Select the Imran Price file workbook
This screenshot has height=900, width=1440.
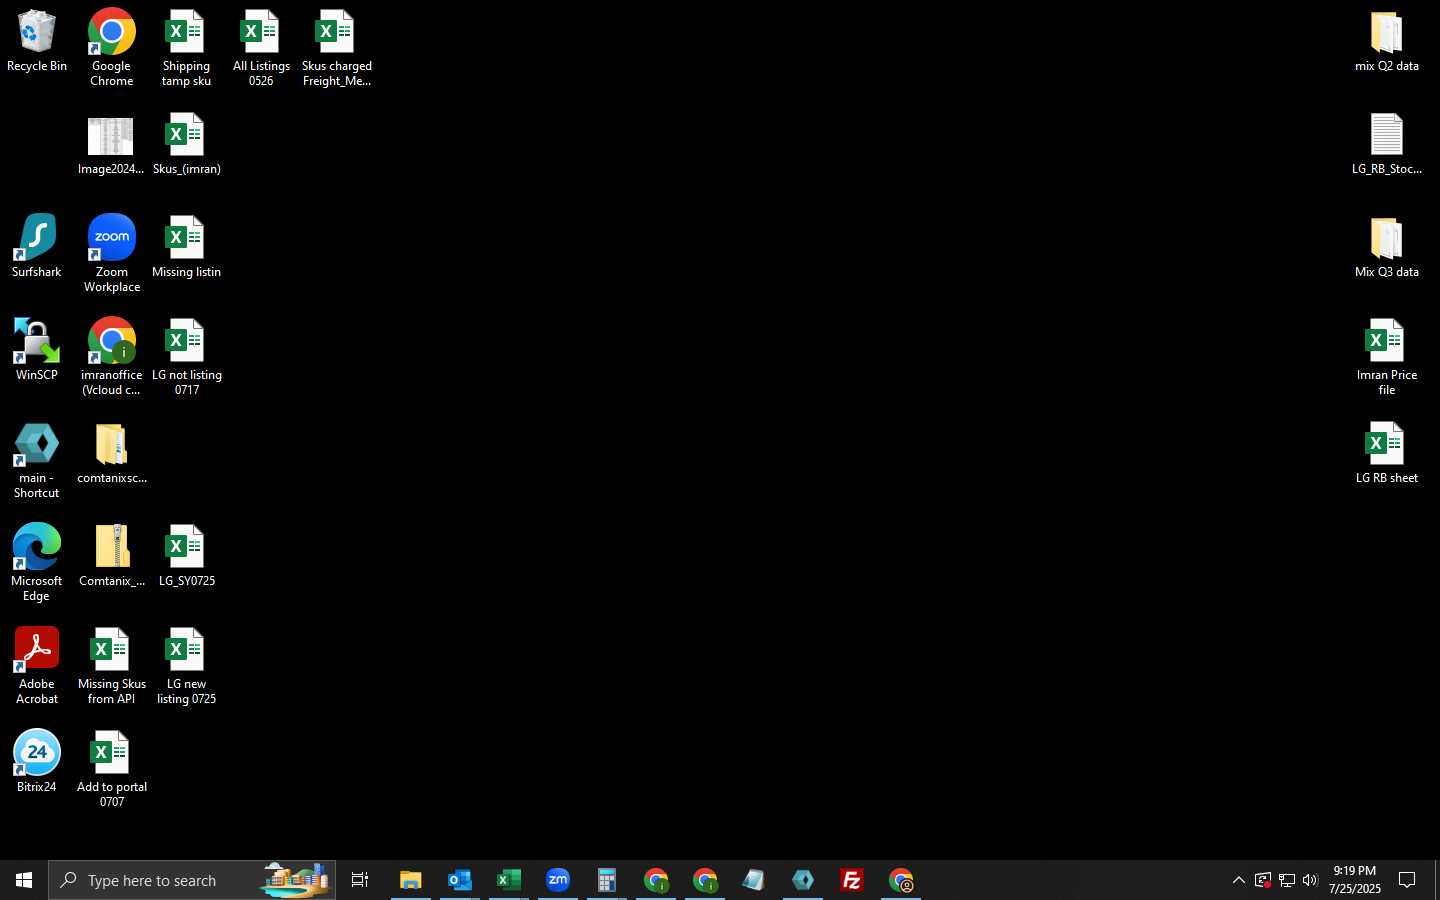pyautogui.click(x=1387, y=357)
